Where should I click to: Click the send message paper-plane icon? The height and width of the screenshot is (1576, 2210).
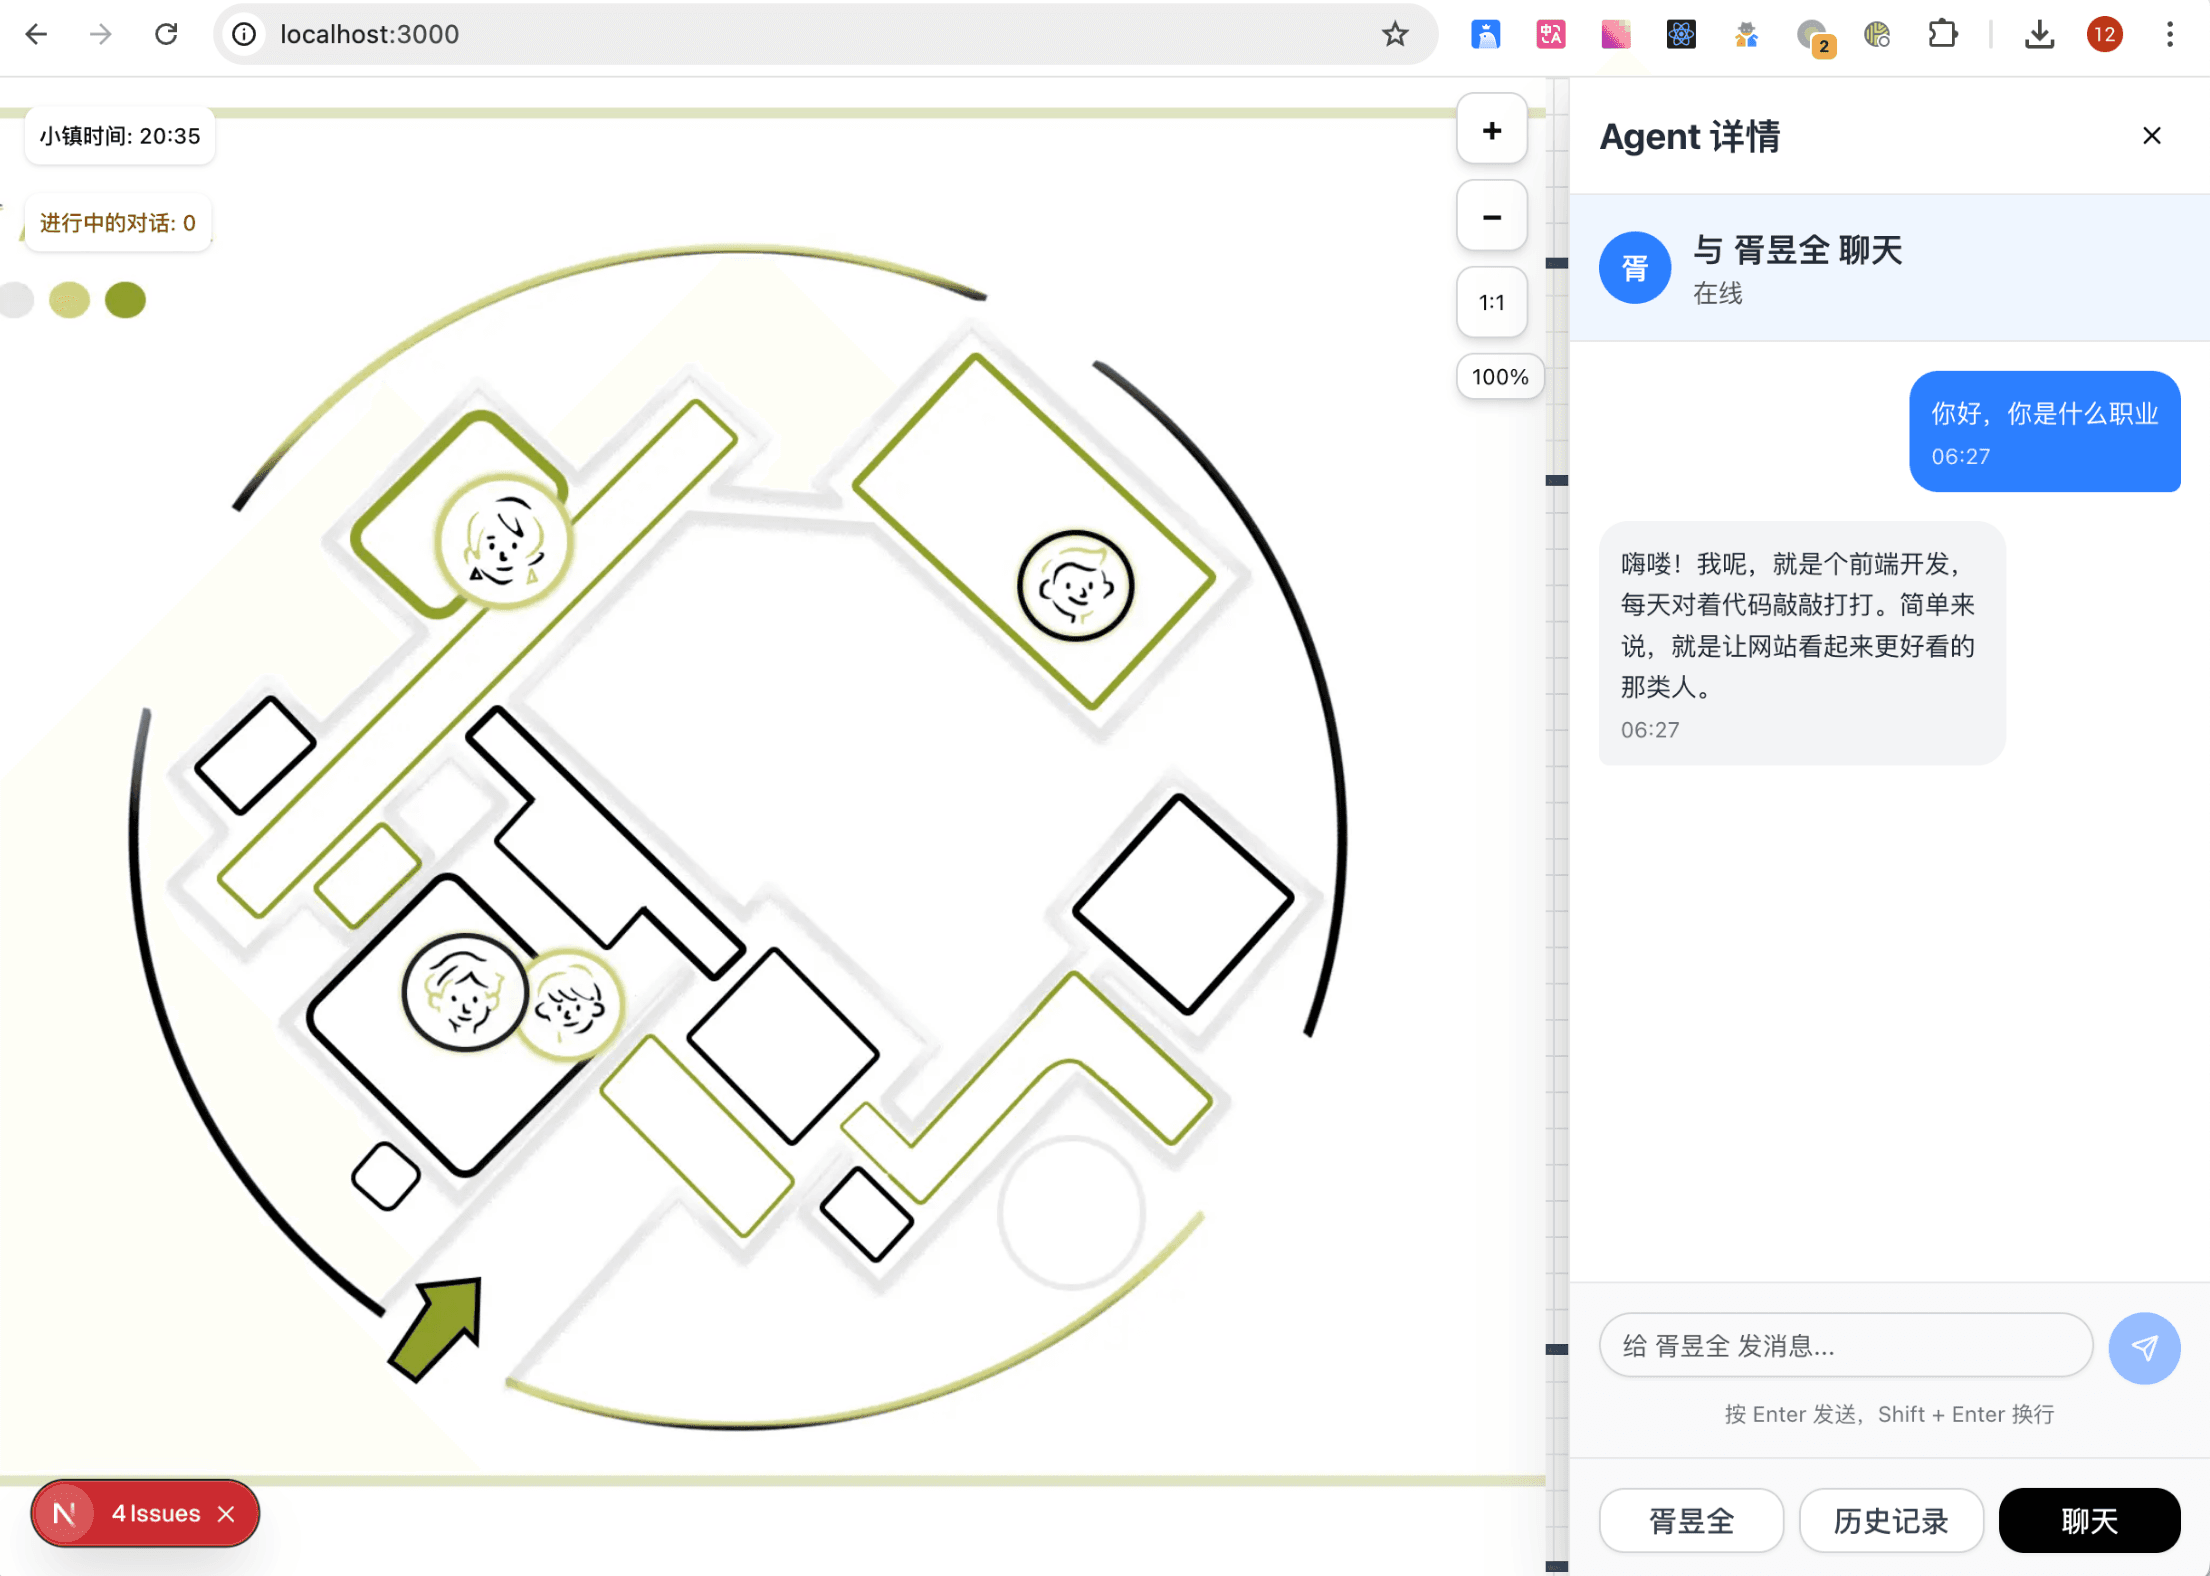pyautogui.click(x=2144, y=1347)
